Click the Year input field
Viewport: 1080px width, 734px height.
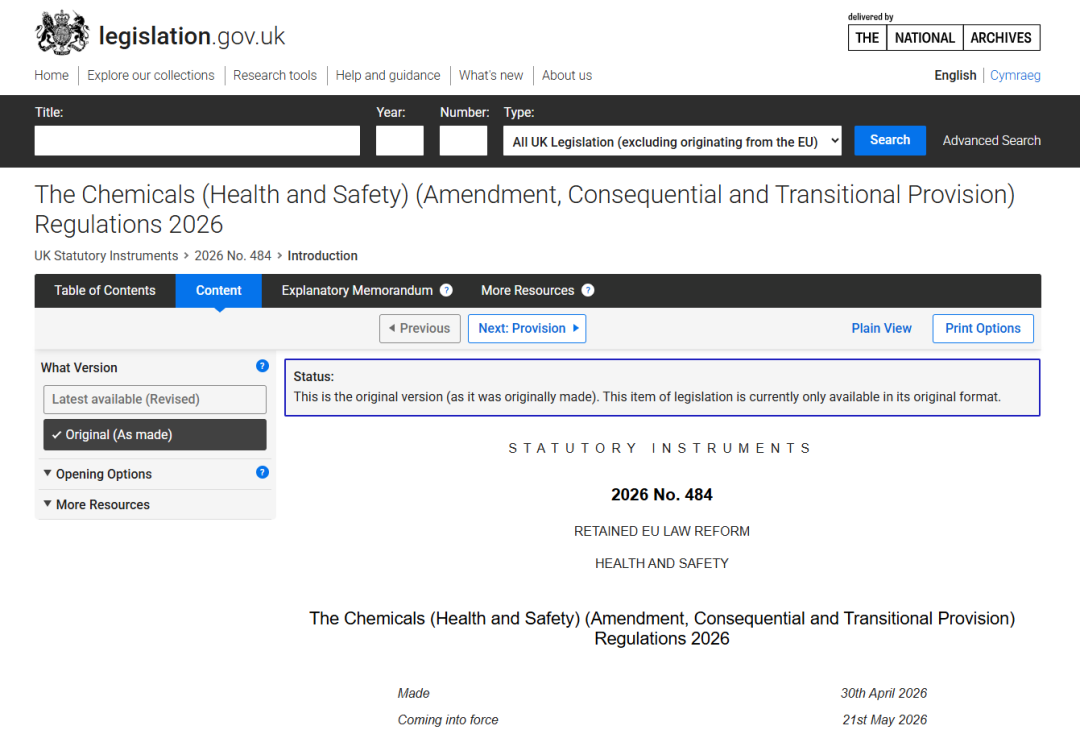click(x=399, y=140)
